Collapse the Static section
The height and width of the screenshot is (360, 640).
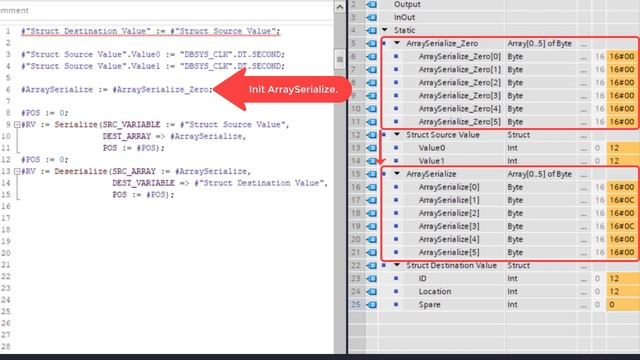click(384, 30)
